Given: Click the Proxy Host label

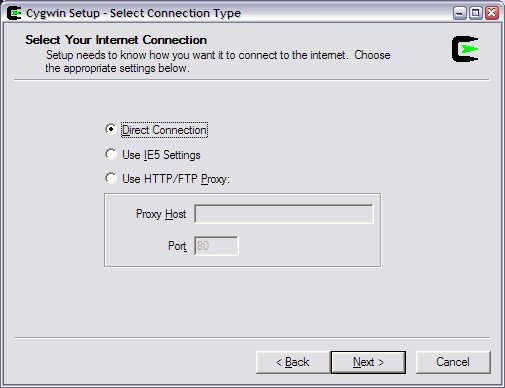Looking at the screenshot, I should click(x=161, y=214).
